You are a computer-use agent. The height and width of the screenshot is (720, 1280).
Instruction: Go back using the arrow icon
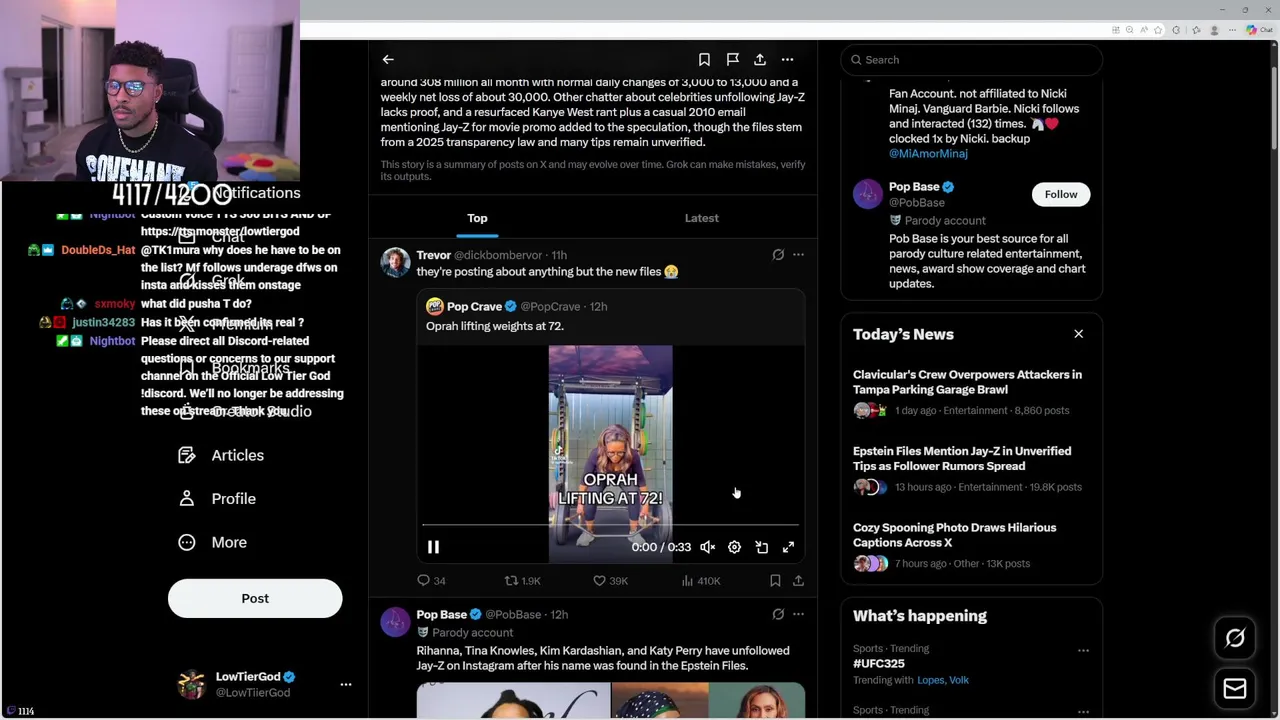pyautogui.click(x=388, y=60)
